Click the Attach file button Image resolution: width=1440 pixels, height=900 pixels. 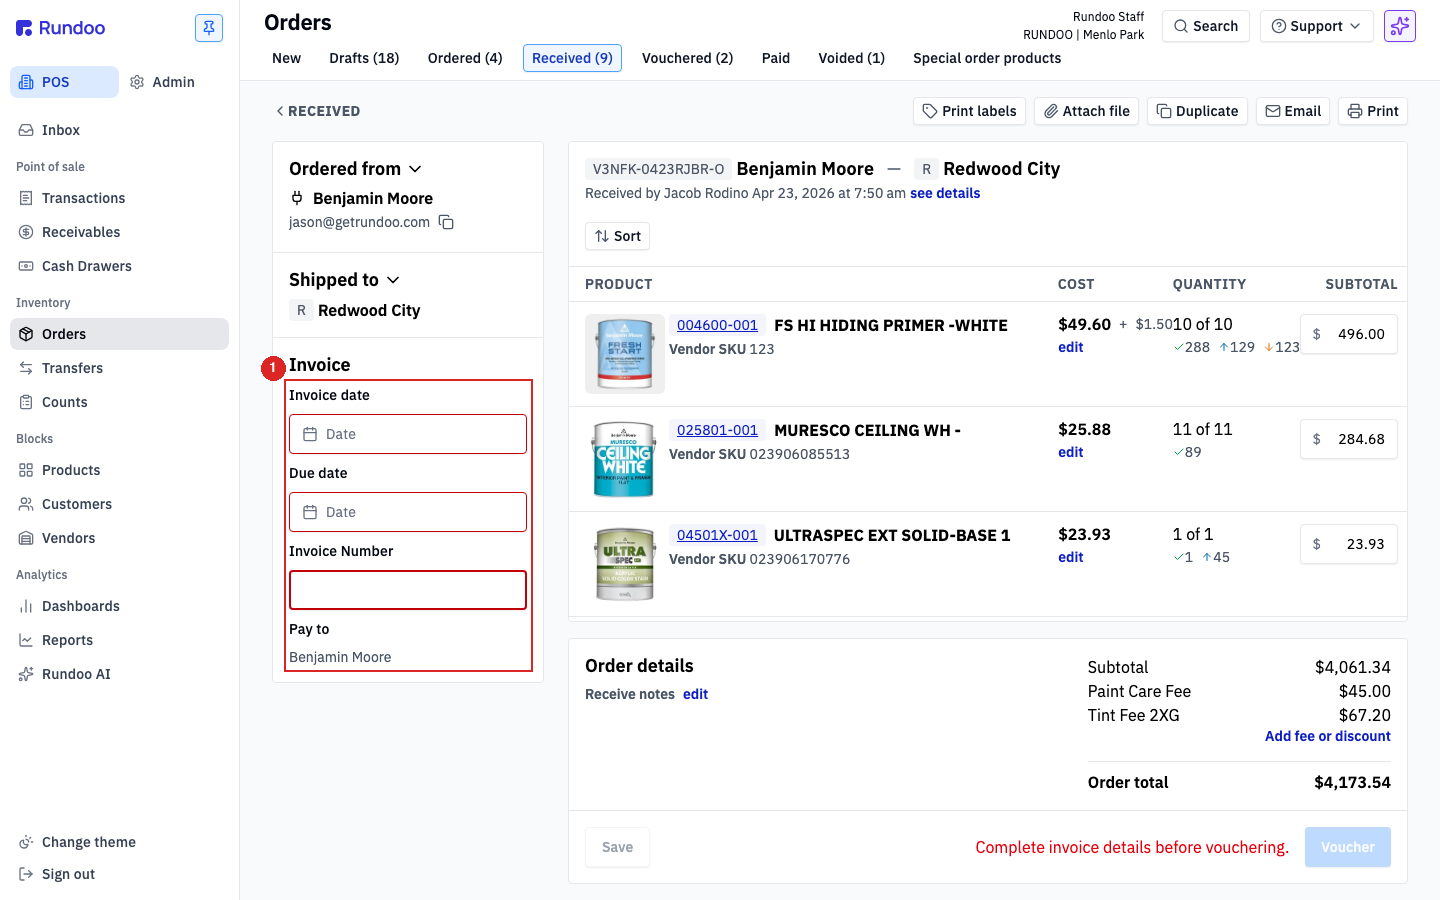1086,111
